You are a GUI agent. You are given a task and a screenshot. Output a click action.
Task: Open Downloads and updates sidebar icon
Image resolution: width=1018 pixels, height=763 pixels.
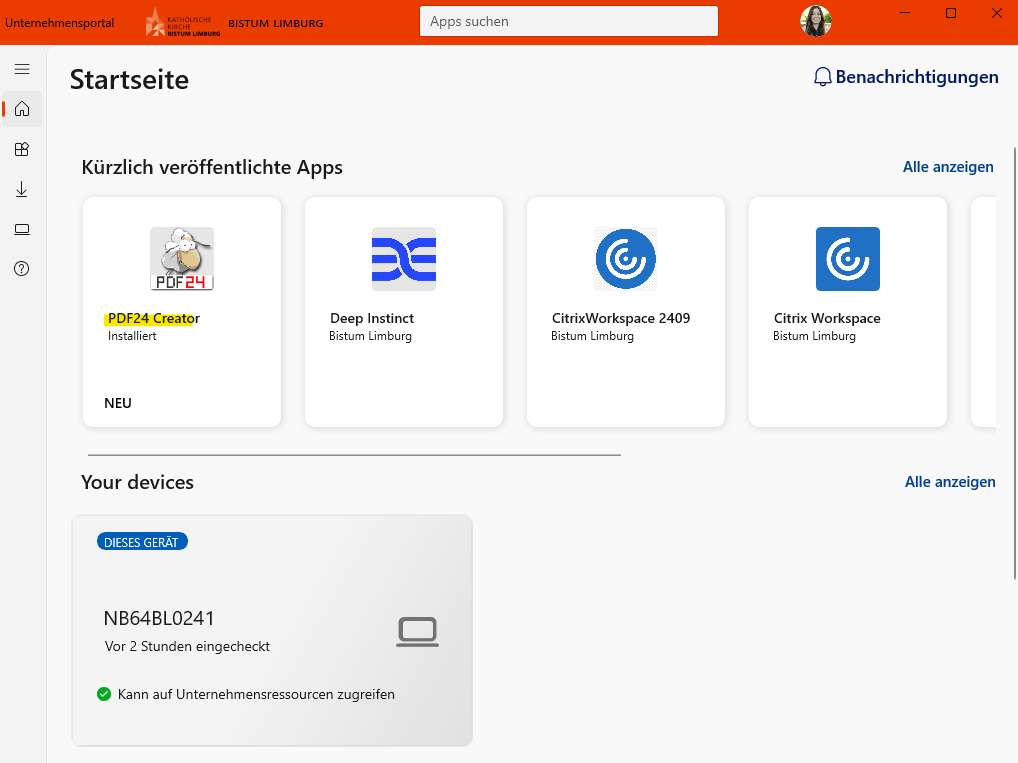pos(22,189)
